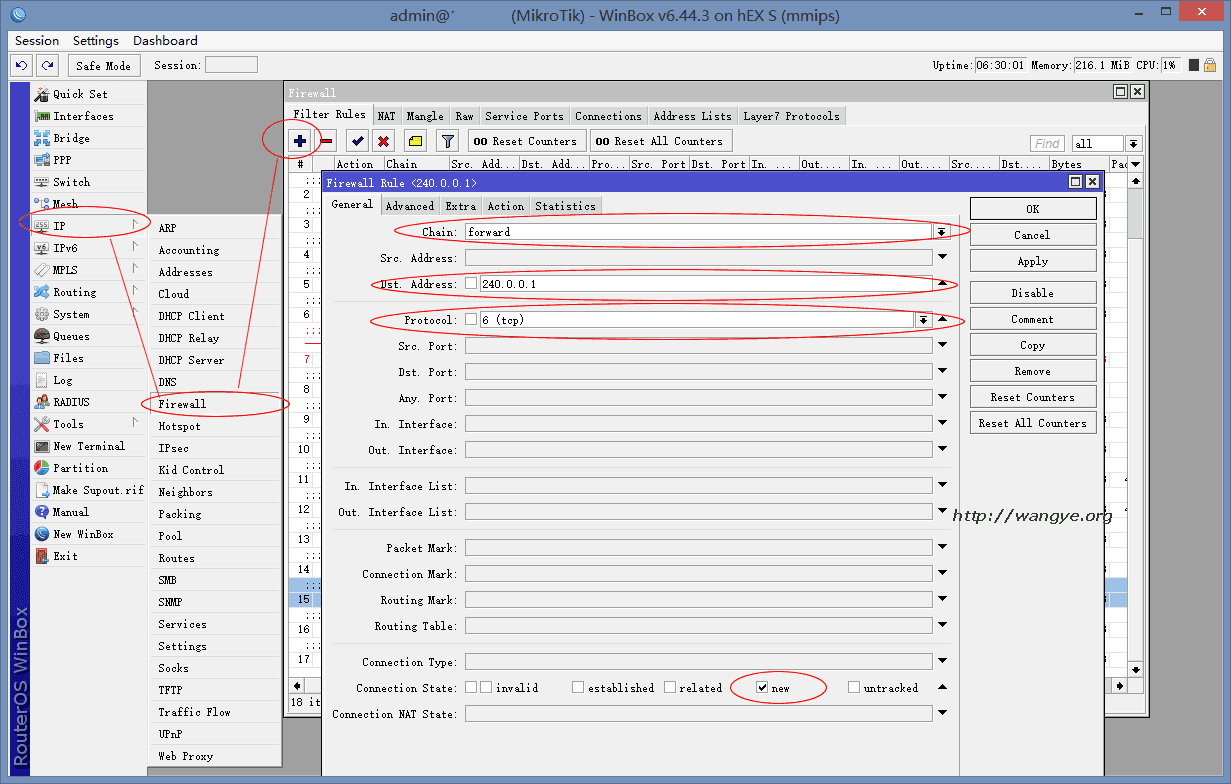Click the red minus Remove rule icon

tap(327, 141)
